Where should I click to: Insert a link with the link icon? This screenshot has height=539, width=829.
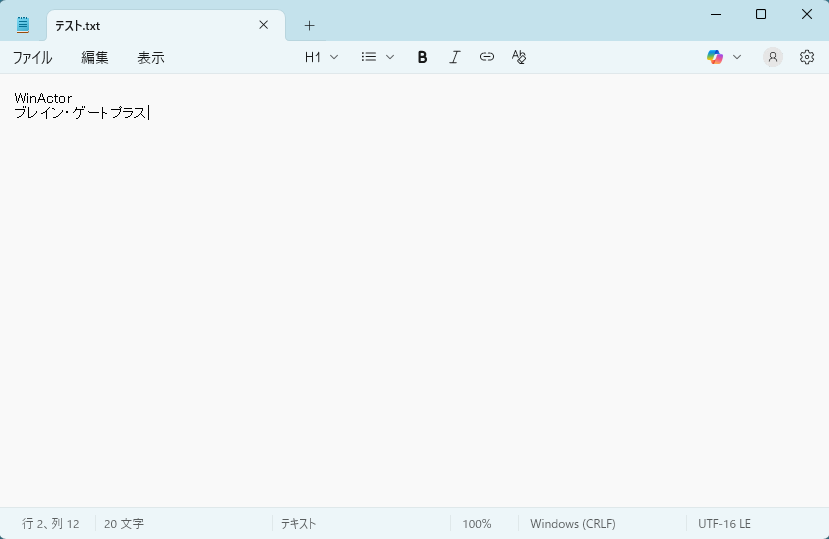pyautogui.click(x=486, y=57)
